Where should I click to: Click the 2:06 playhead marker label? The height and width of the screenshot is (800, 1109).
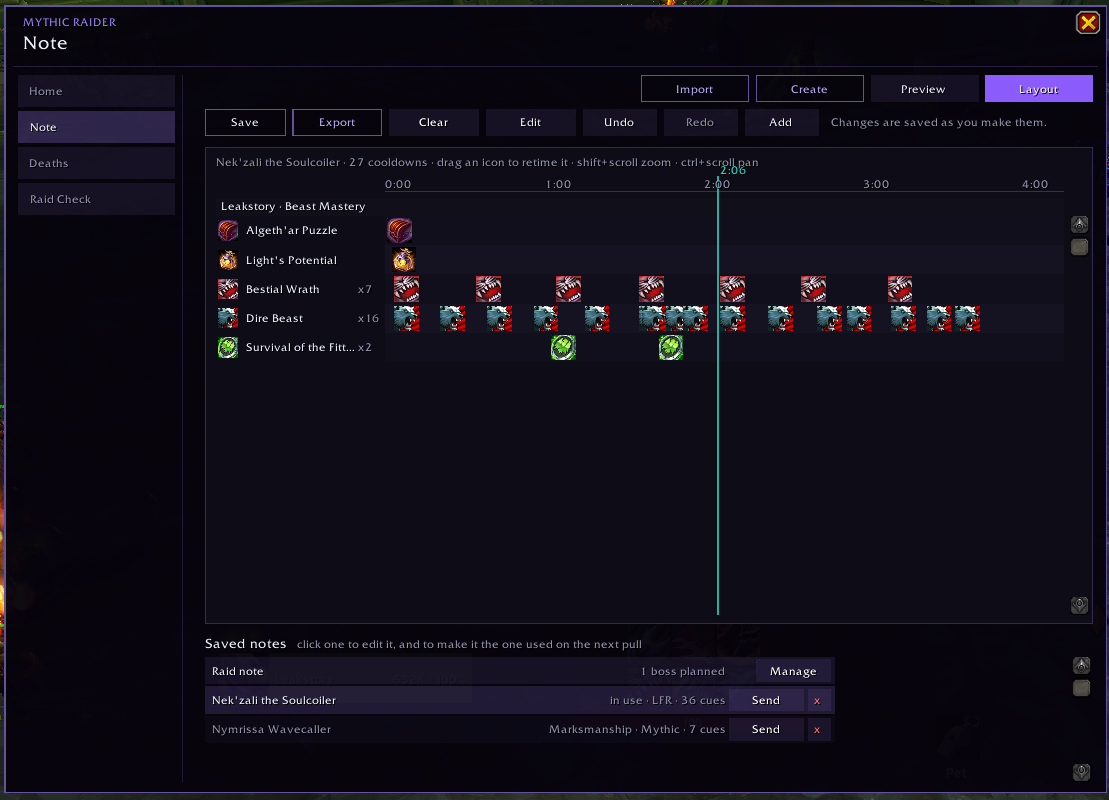coord(733,170)
